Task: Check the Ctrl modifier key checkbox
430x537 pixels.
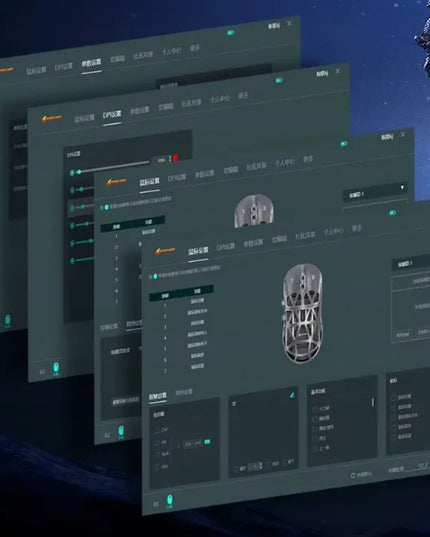Action: tap(157, 429)
